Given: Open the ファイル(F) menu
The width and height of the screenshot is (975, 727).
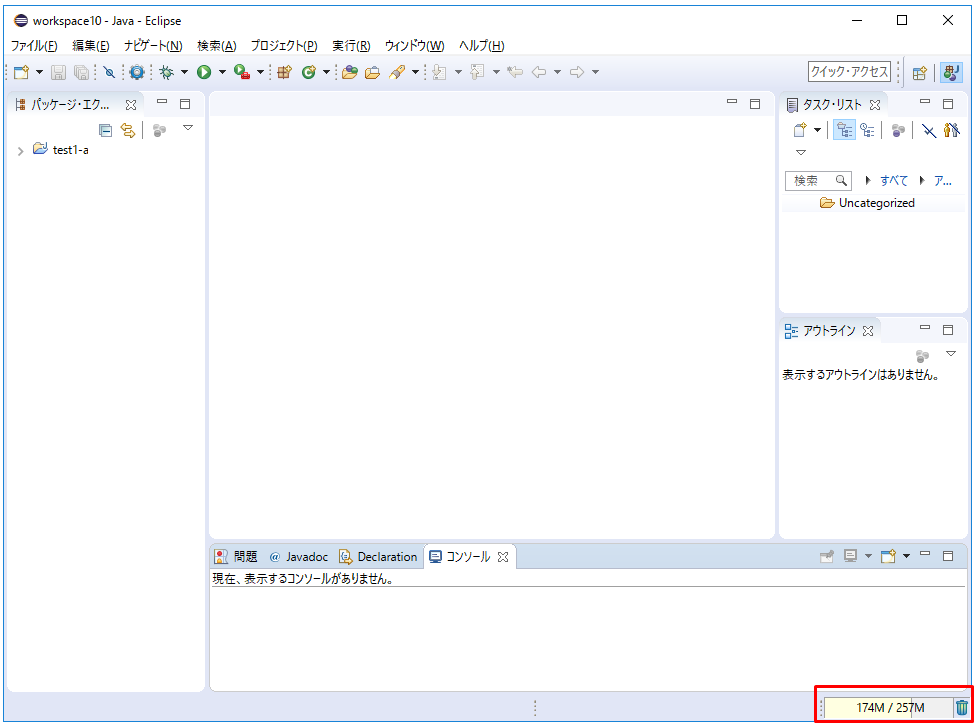Looking at the screenshot, I should coord(34,46).
